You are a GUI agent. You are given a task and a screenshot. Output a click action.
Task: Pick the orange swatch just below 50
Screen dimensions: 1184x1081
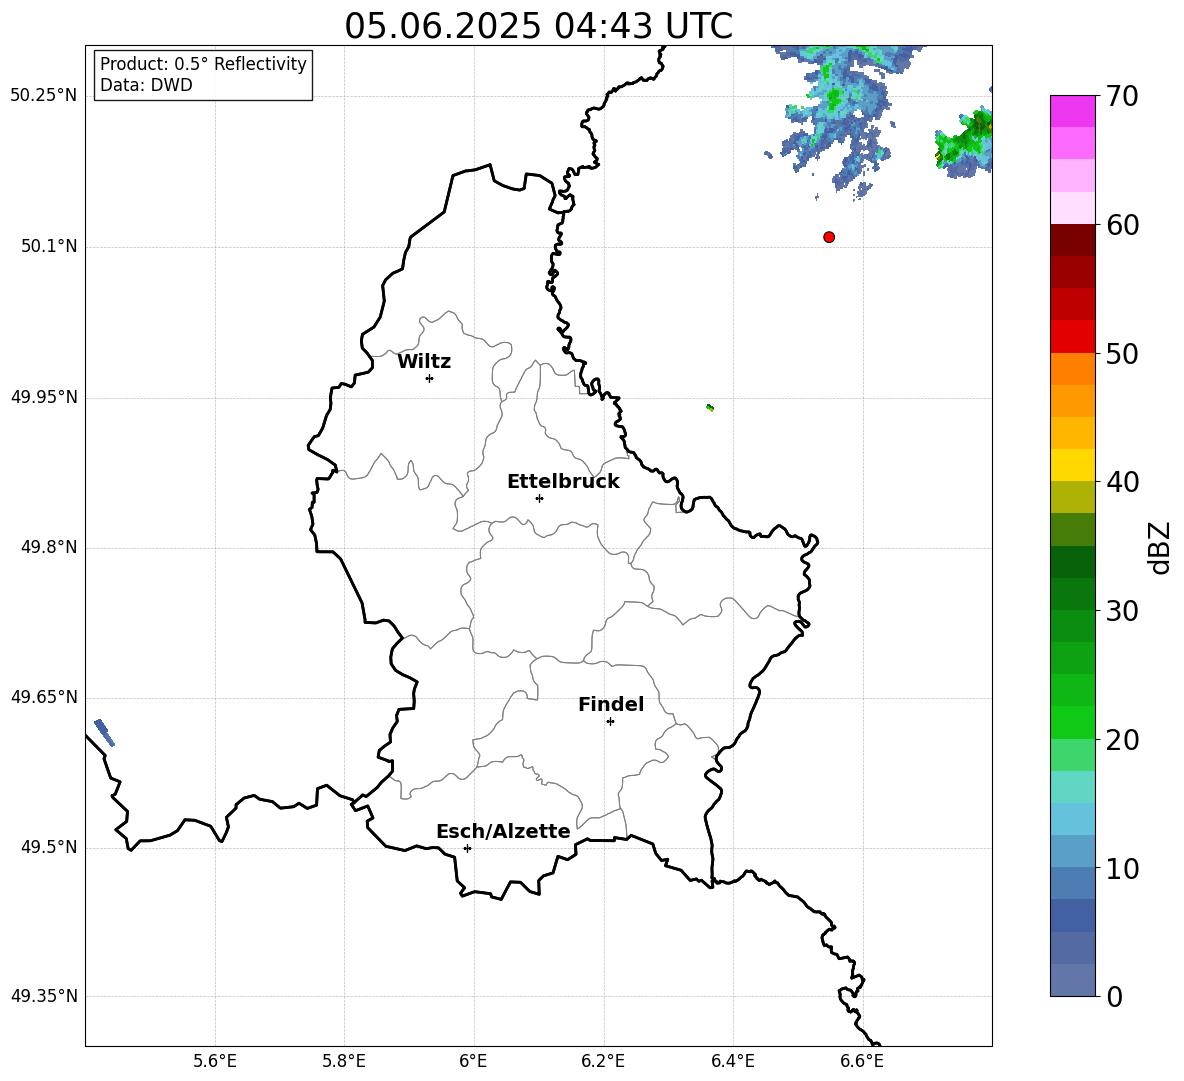click(x=1072, y=369)
